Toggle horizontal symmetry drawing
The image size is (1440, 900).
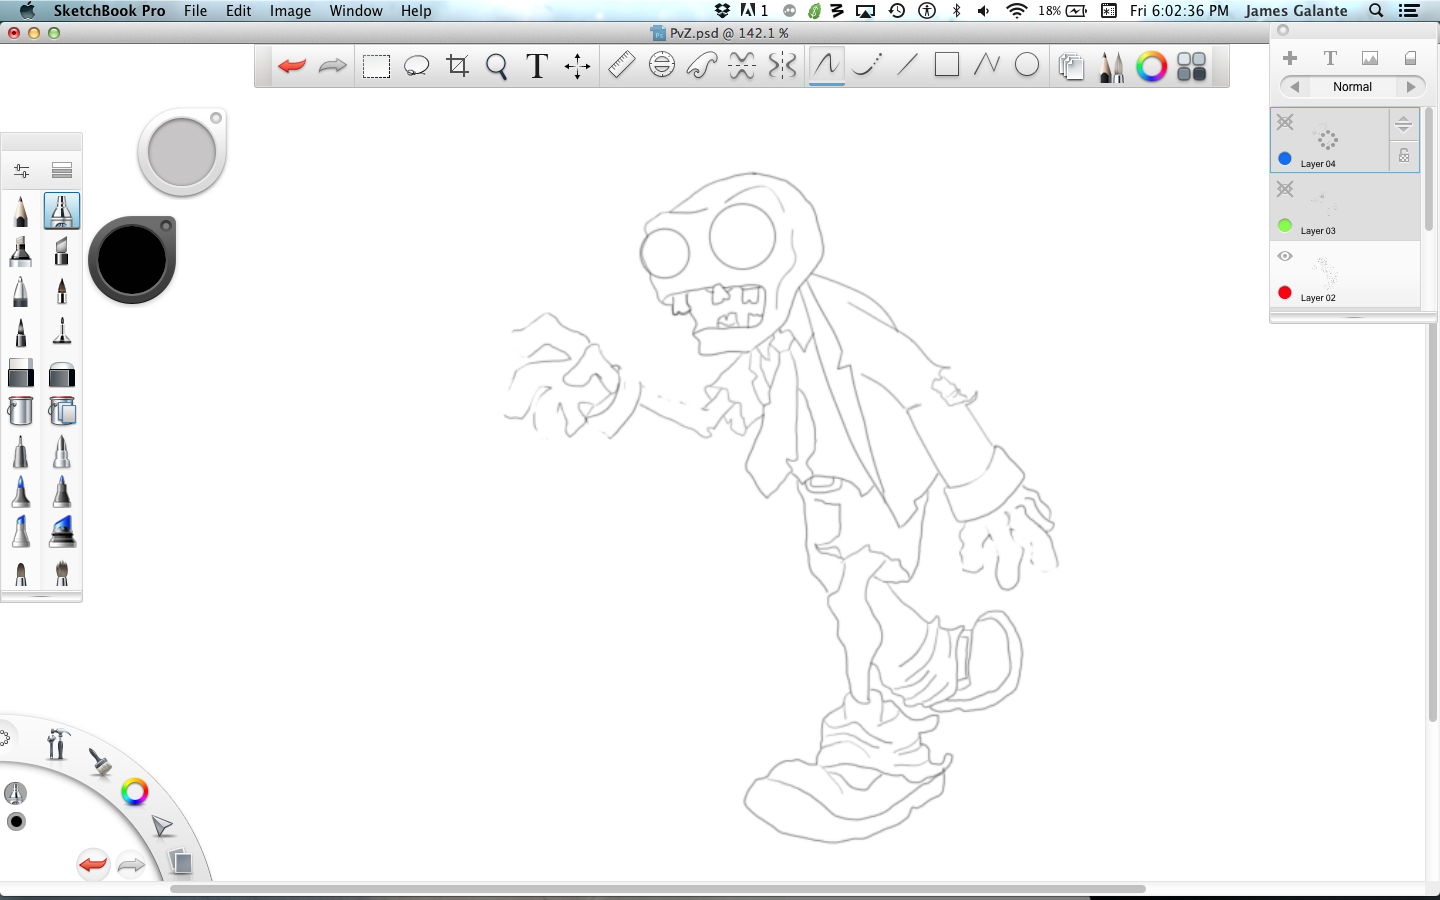(x=741, y=66)
